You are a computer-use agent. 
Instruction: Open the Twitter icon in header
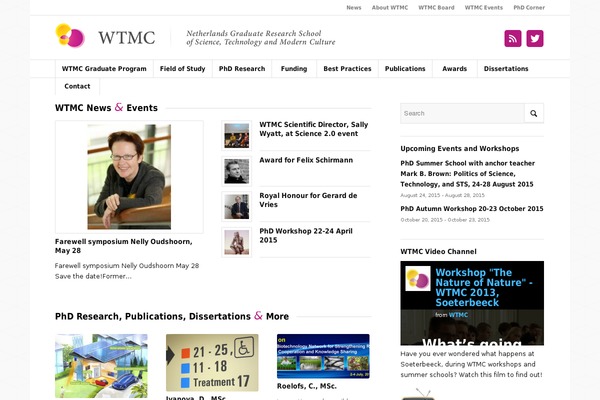(535, 38)
